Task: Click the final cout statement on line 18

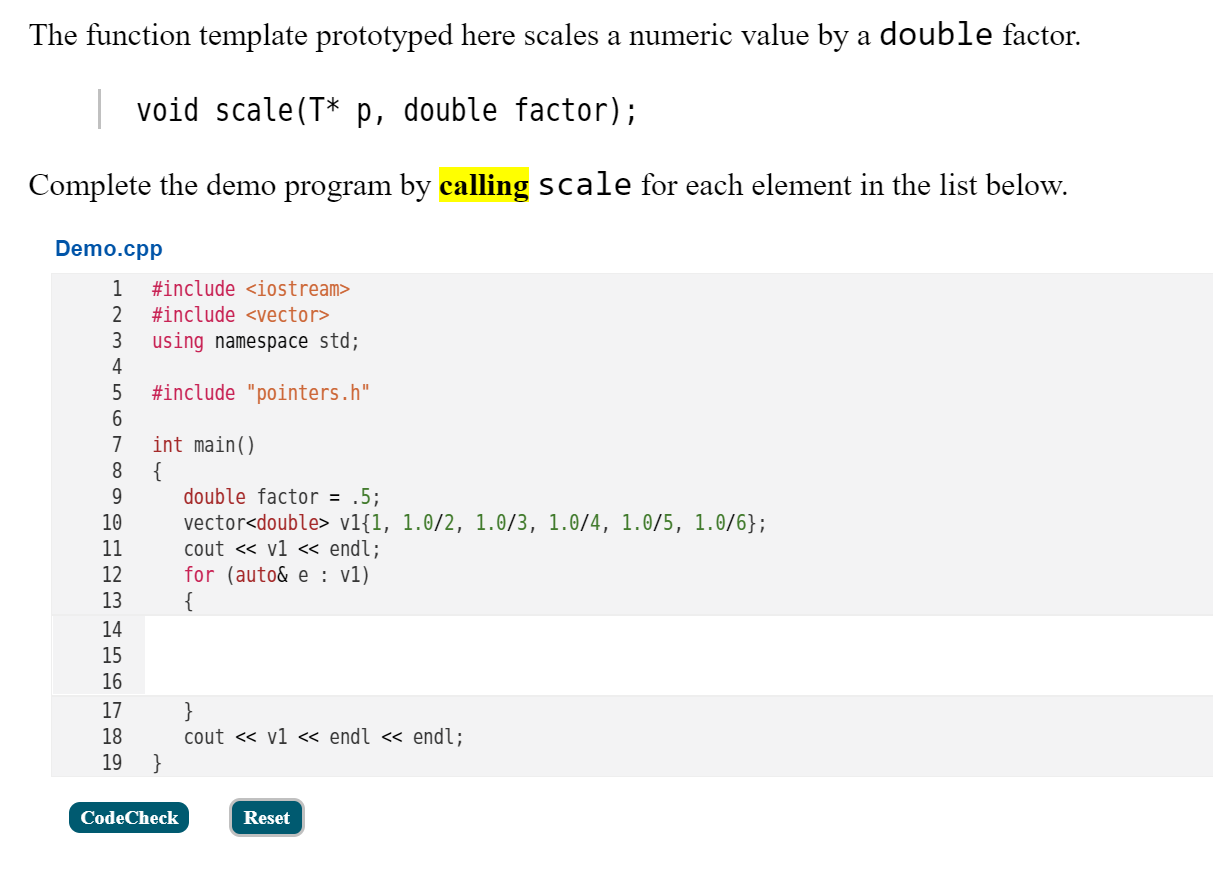Action: pos(324,736)
